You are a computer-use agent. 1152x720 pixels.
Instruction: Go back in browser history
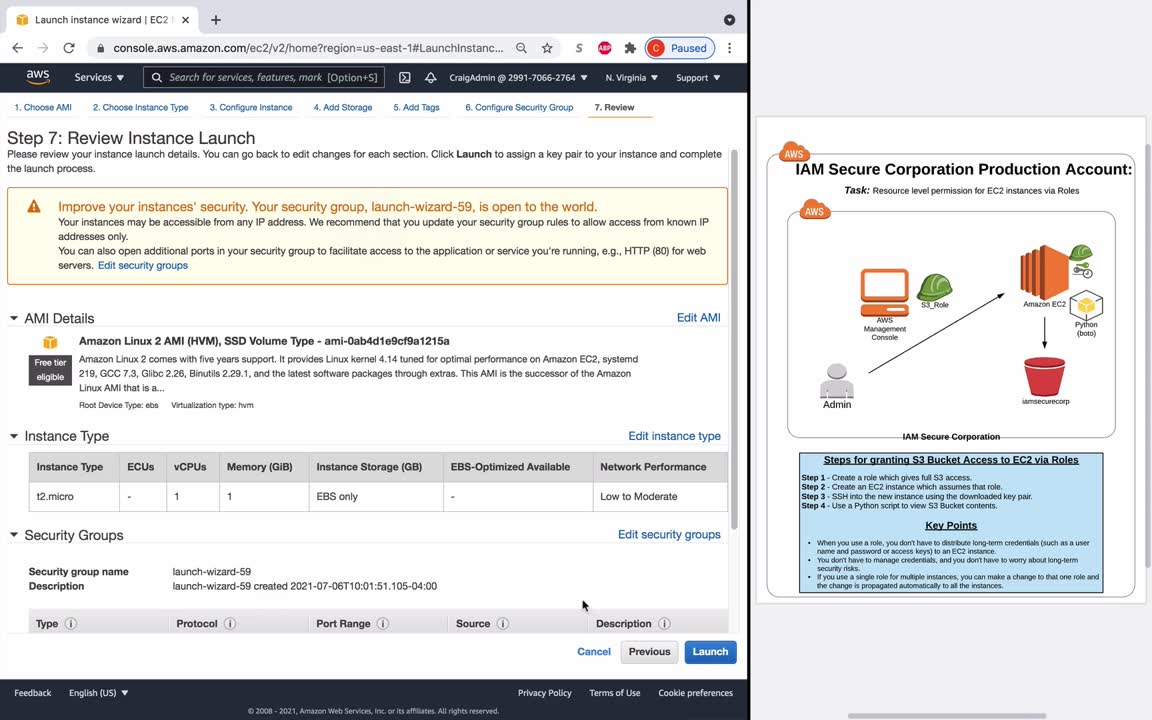point(18,48)
